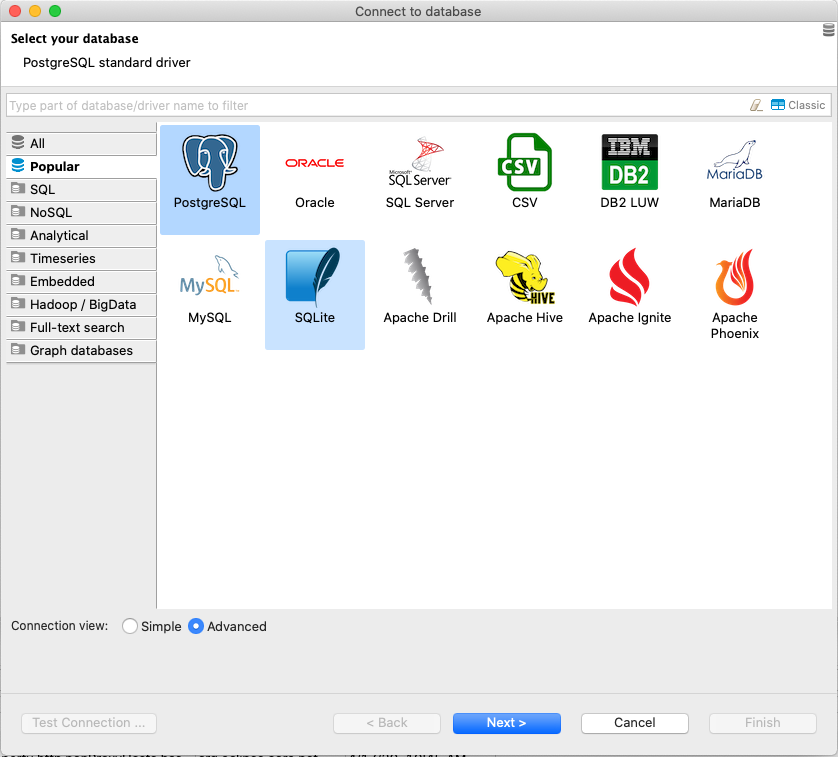Choose IBM DB2 LUW database
Viewport: 838px width, 757px height.
[x=630, y=163]
